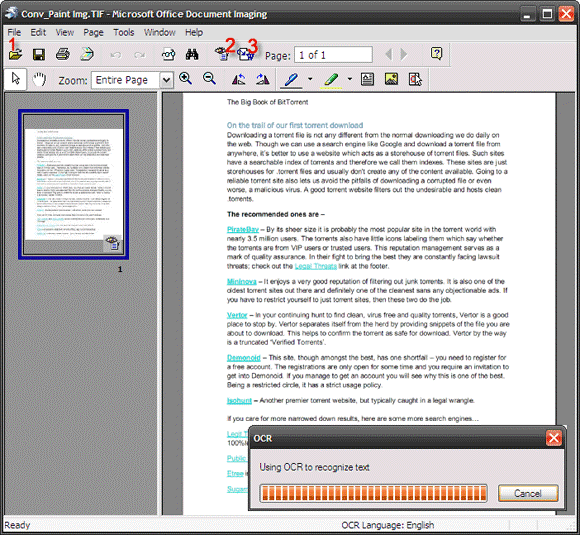Open the pen tool options arrow
The height and width of the screenshot is (535, 580).
[310, 79]
